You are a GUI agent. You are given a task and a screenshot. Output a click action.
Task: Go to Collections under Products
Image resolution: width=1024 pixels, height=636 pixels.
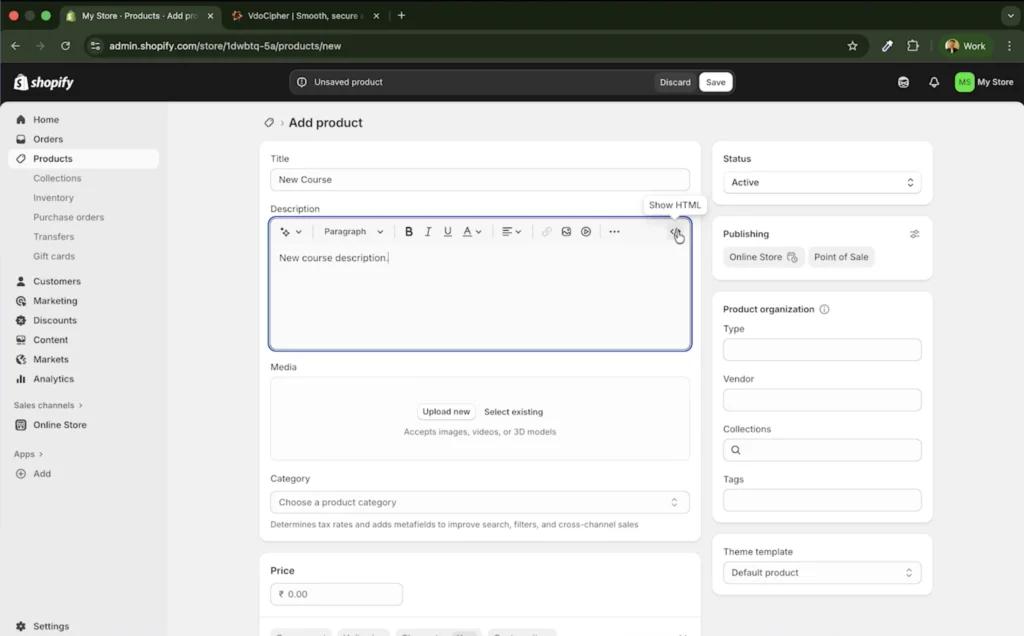pos(57,178)
